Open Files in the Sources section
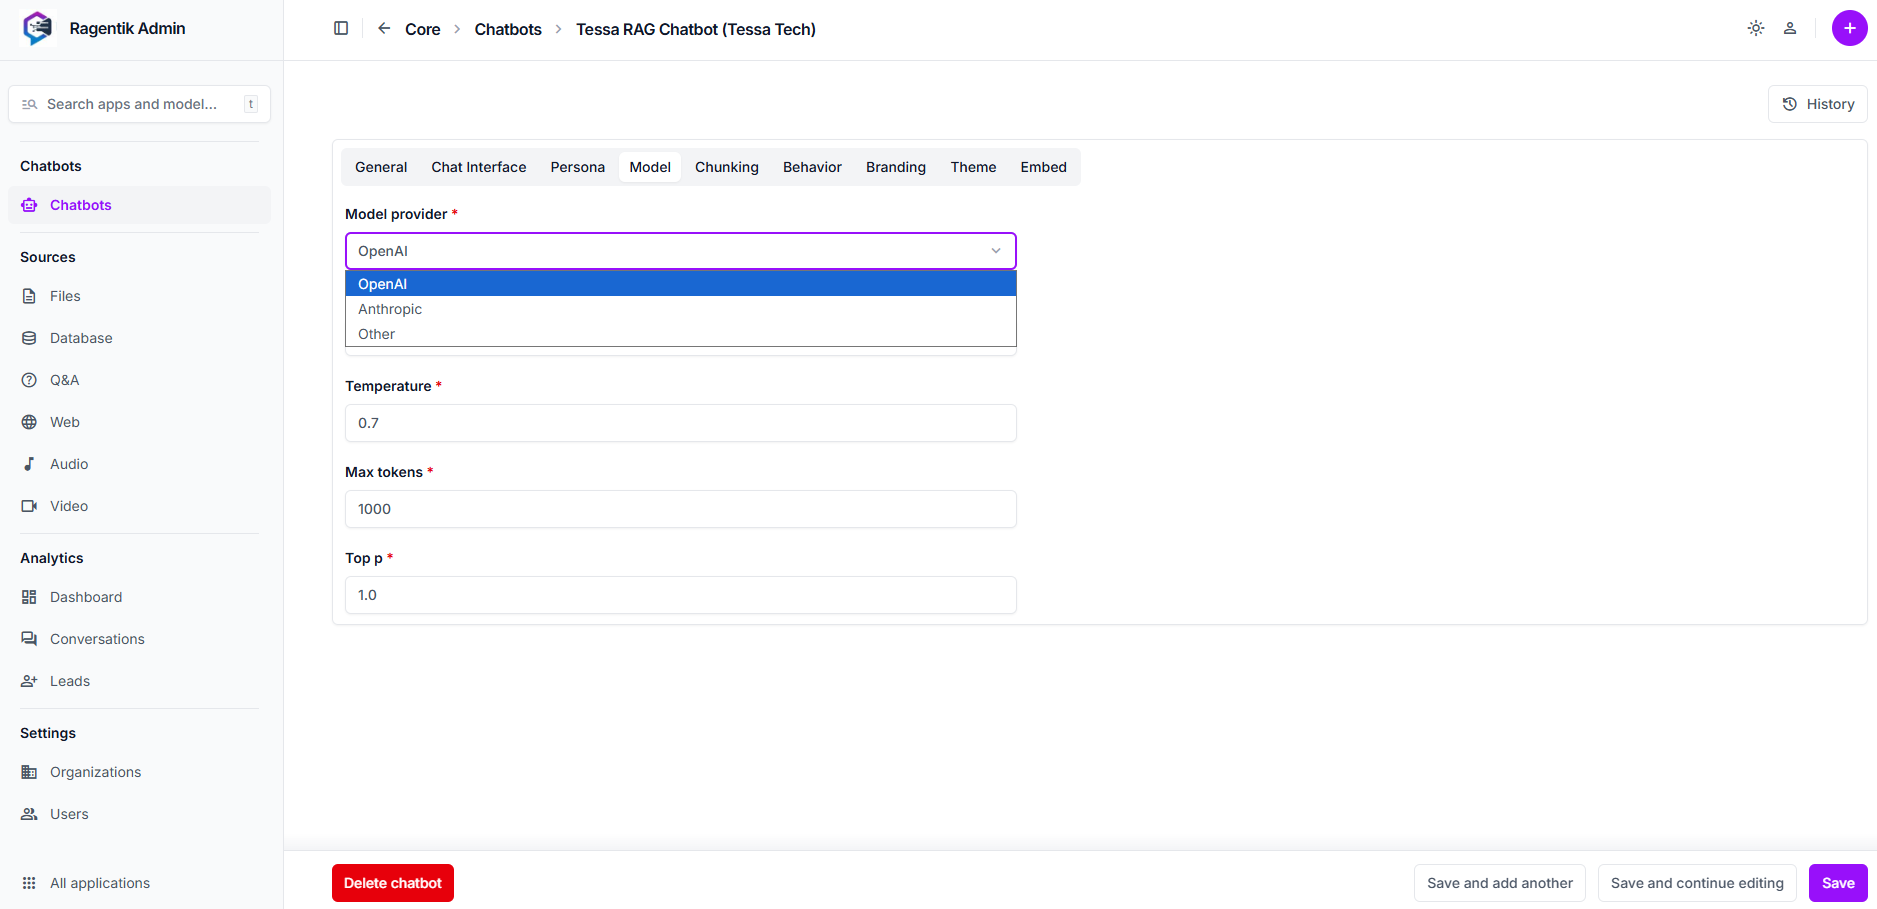This screenshot has width=1877, height=909. (65, 296)
